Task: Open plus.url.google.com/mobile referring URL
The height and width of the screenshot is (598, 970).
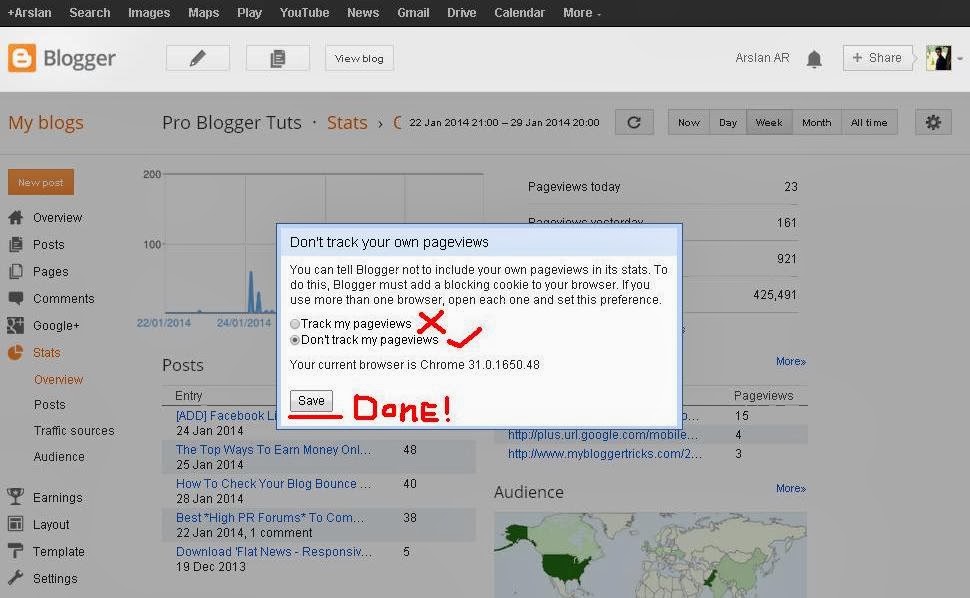Action: tap(603, 435)
